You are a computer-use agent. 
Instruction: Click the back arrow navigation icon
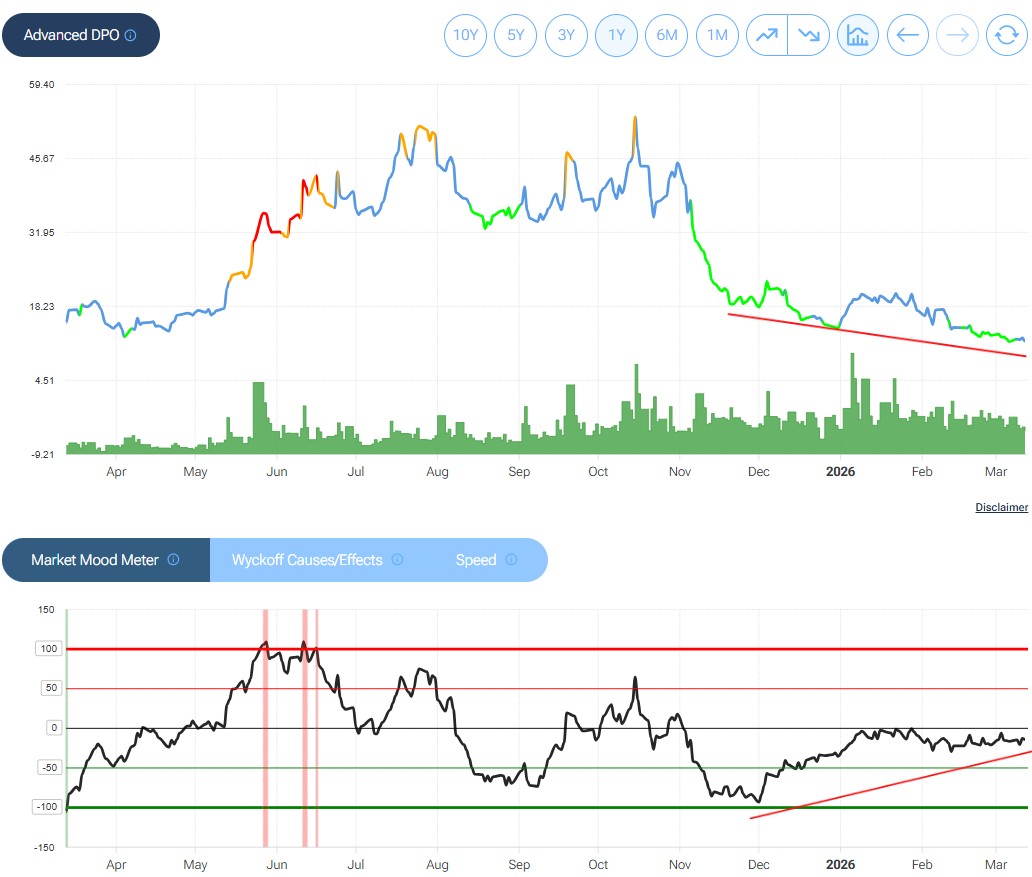(907, 35)
